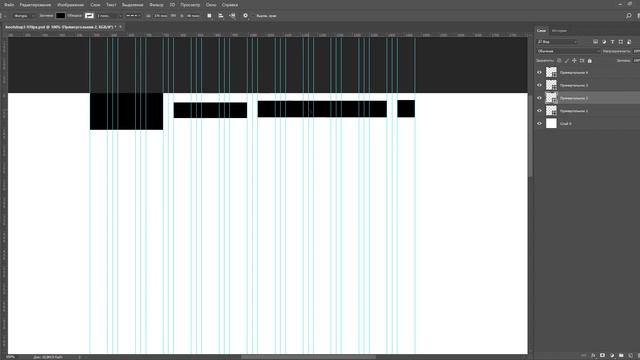This screenshot has width=640, height=360.
Task: Open the path alignment icon
Action: (x=221, y=16)
